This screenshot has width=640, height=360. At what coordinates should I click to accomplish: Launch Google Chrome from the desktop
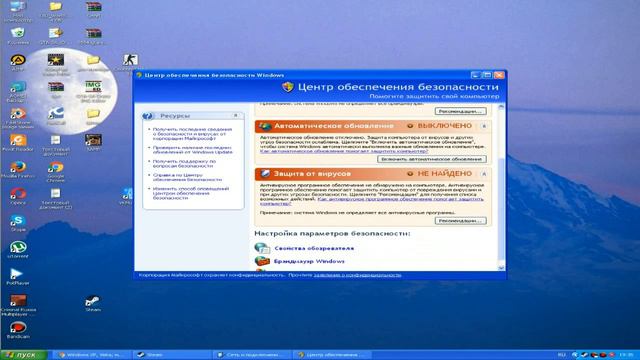[56, 167]
